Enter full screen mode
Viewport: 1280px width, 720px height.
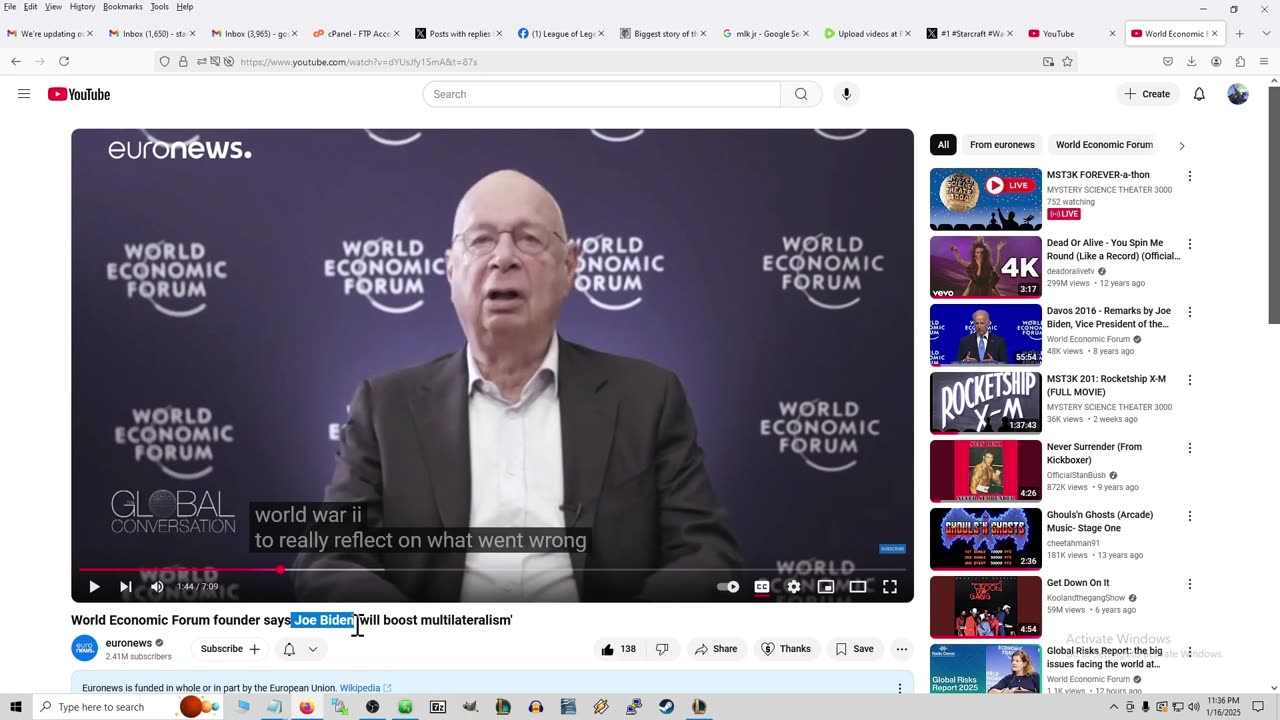pyautogui.click(x=890, y=587)
